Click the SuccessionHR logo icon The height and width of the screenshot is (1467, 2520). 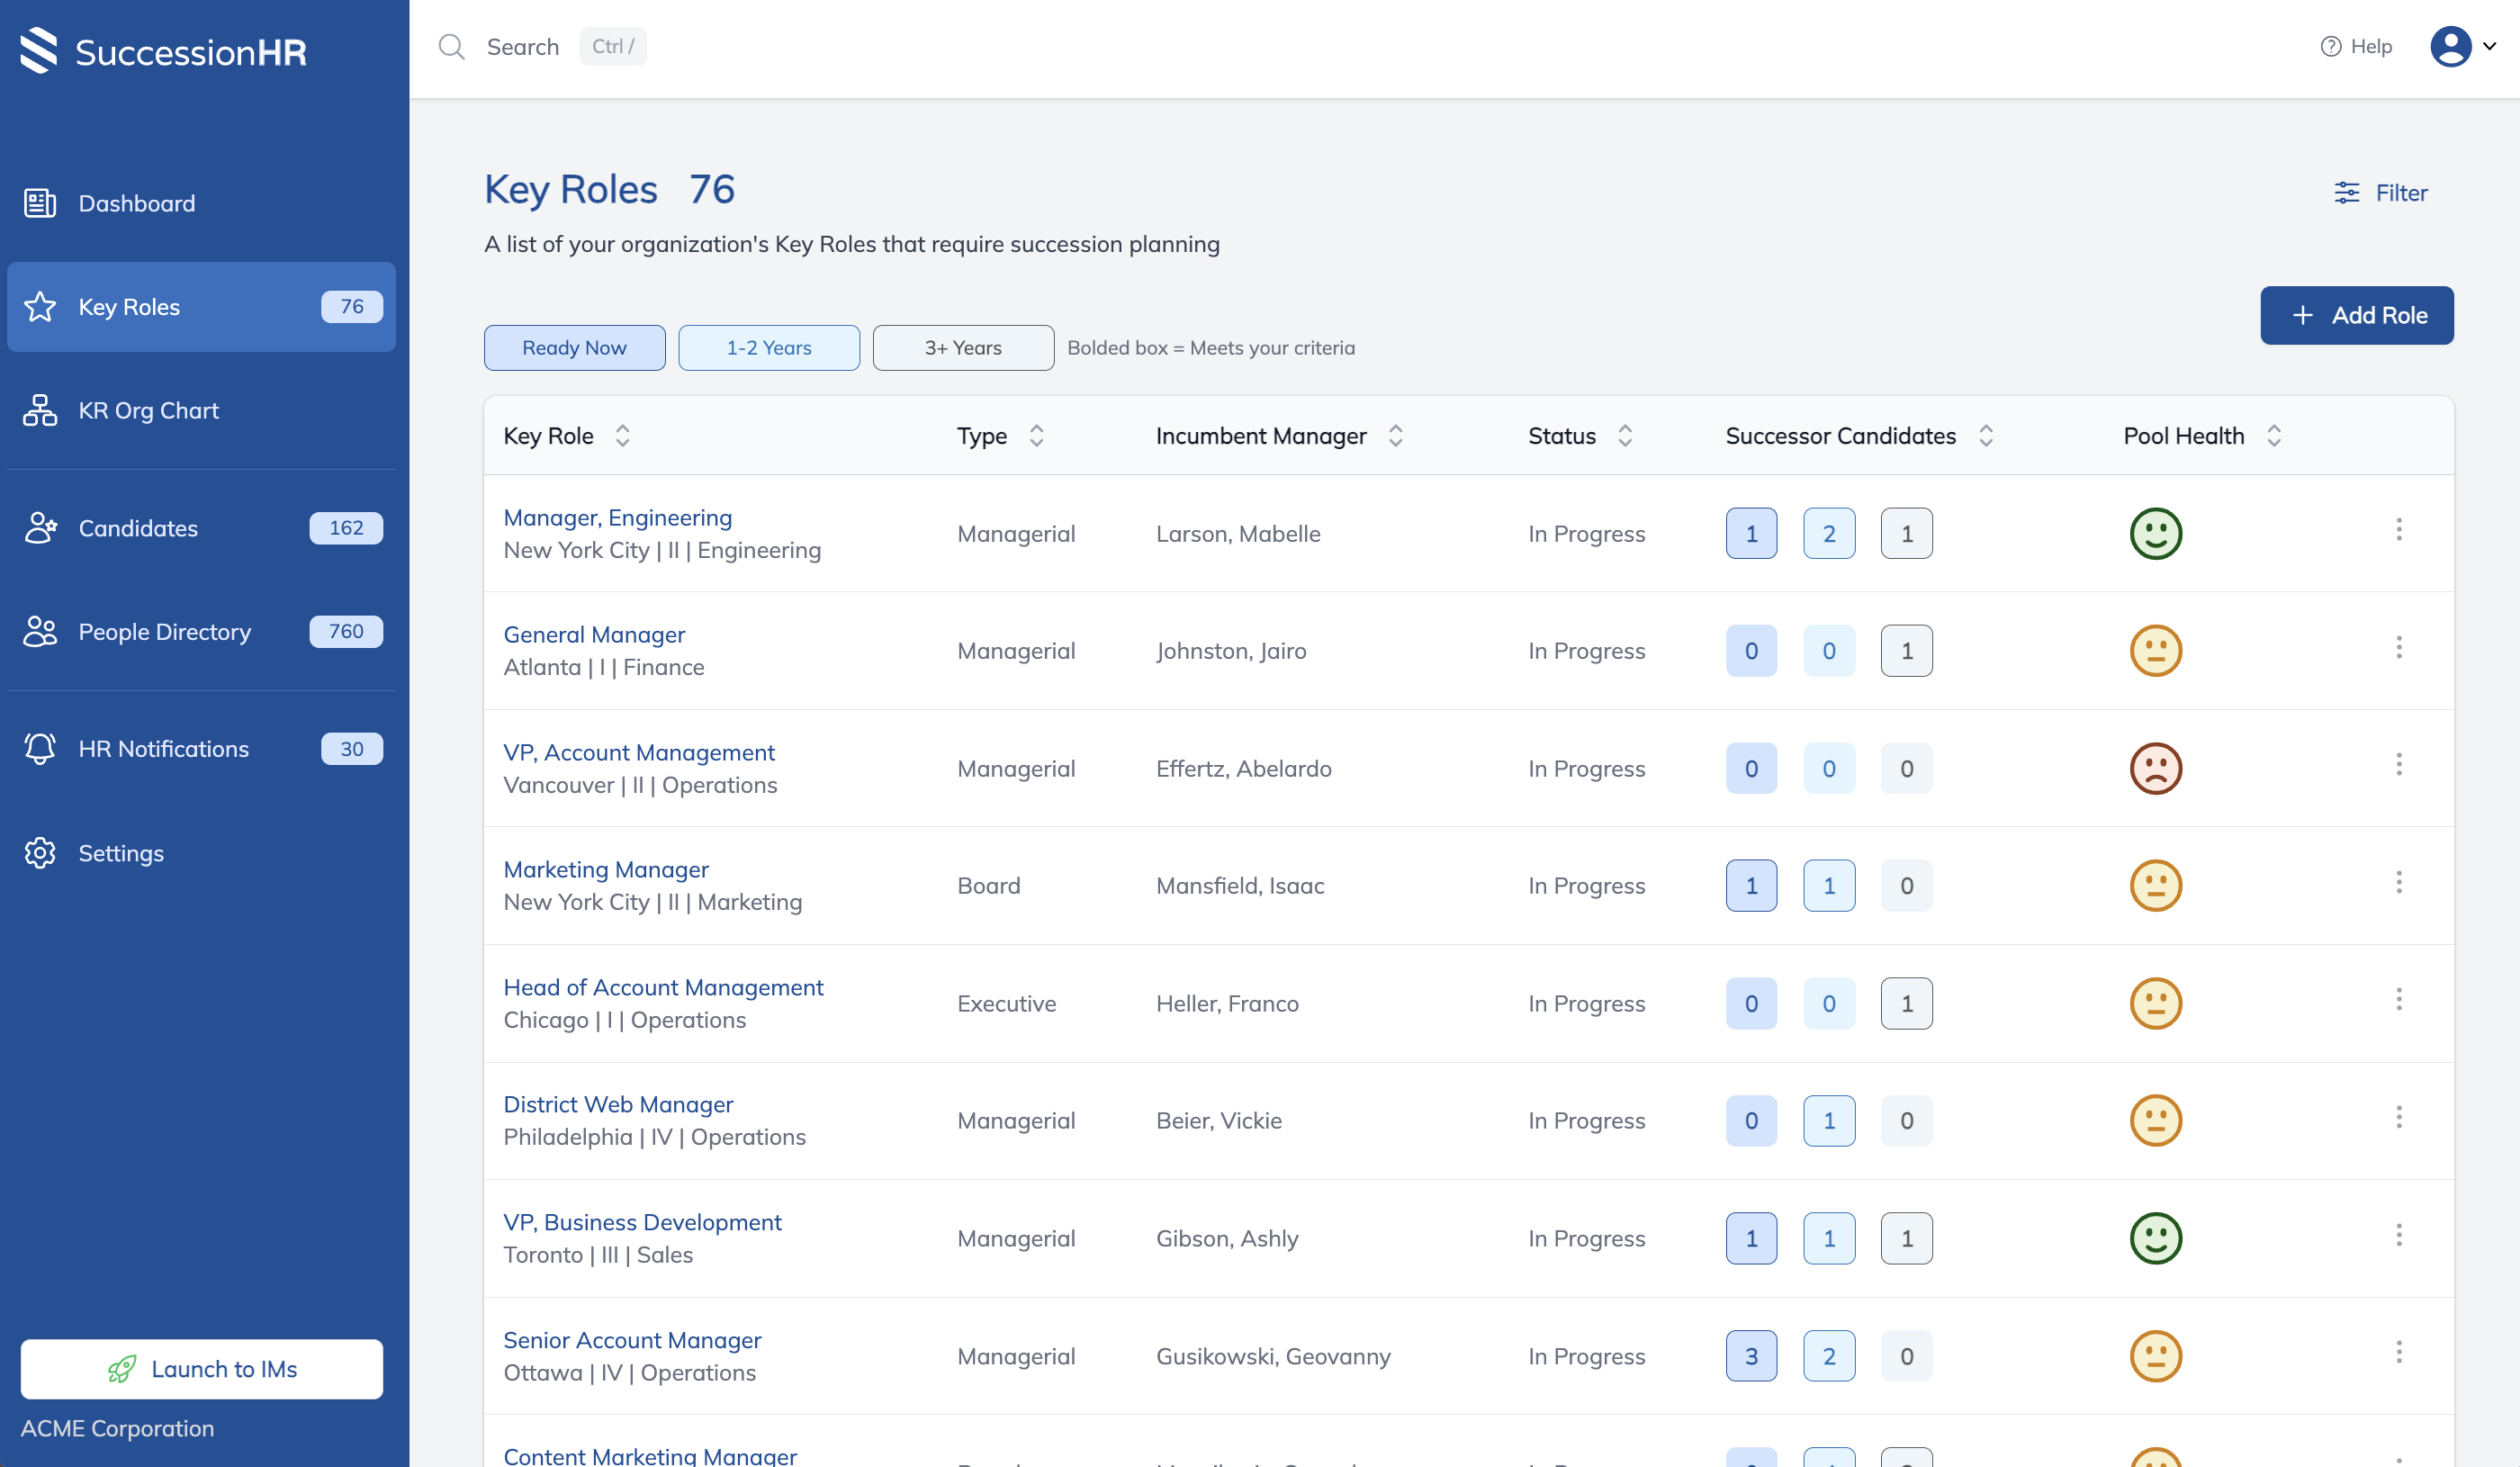pyautogui.click(x=39, y=50)
